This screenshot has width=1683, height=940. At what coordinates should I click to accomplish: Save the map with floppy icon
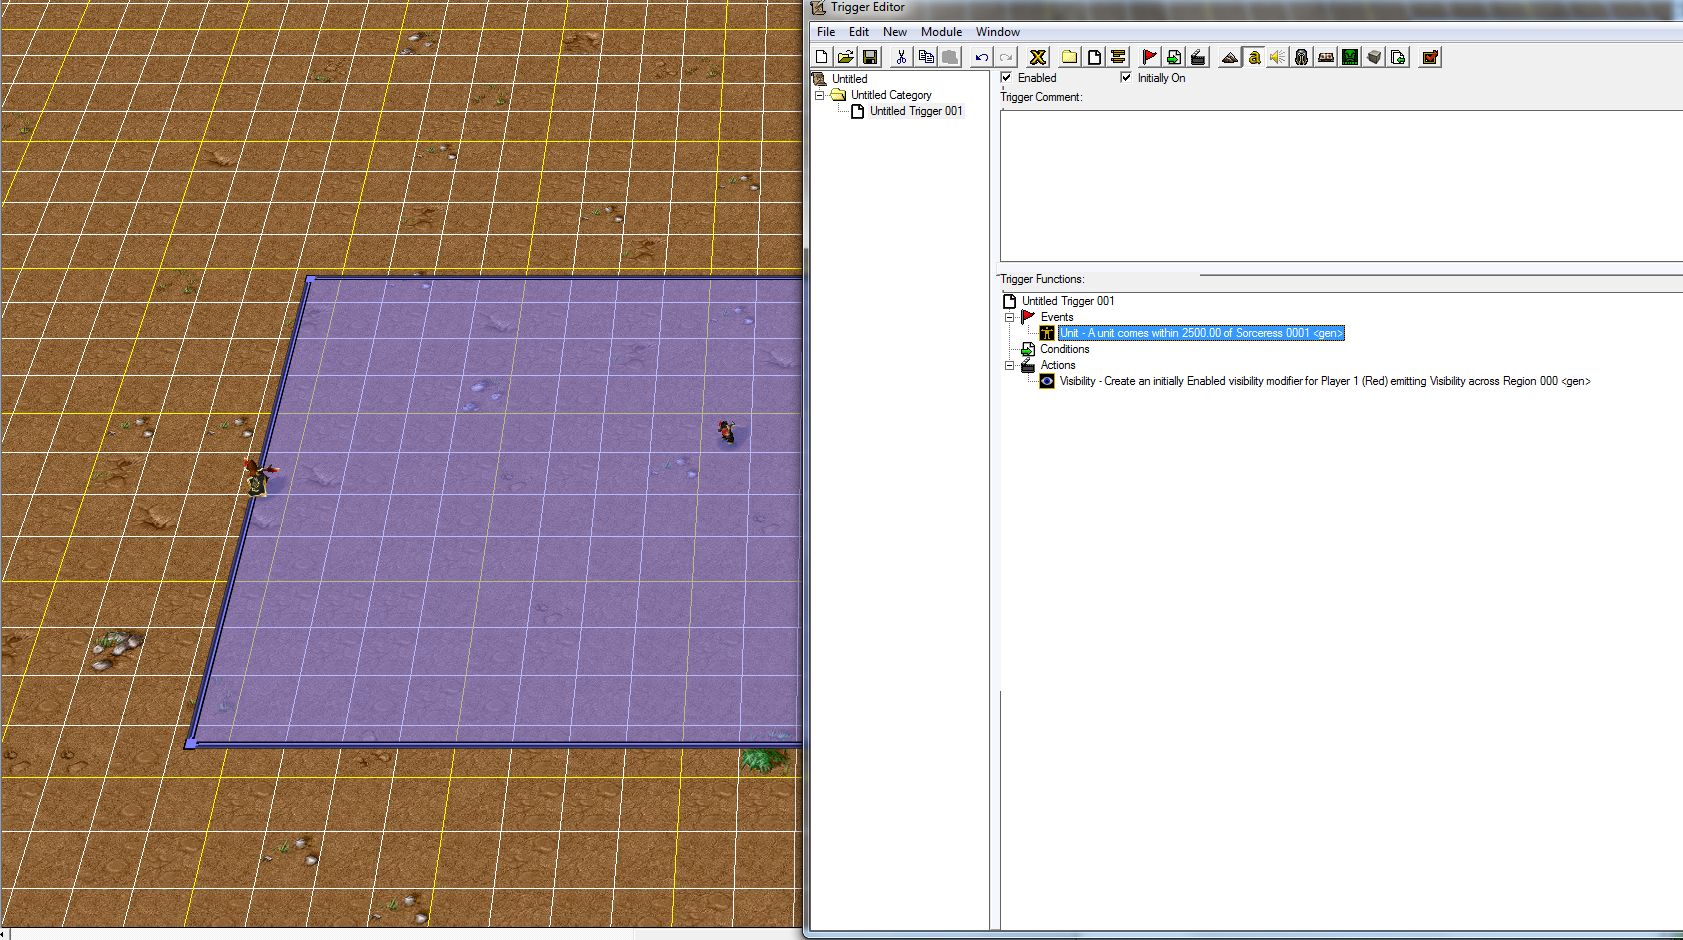tap(870, 57)
